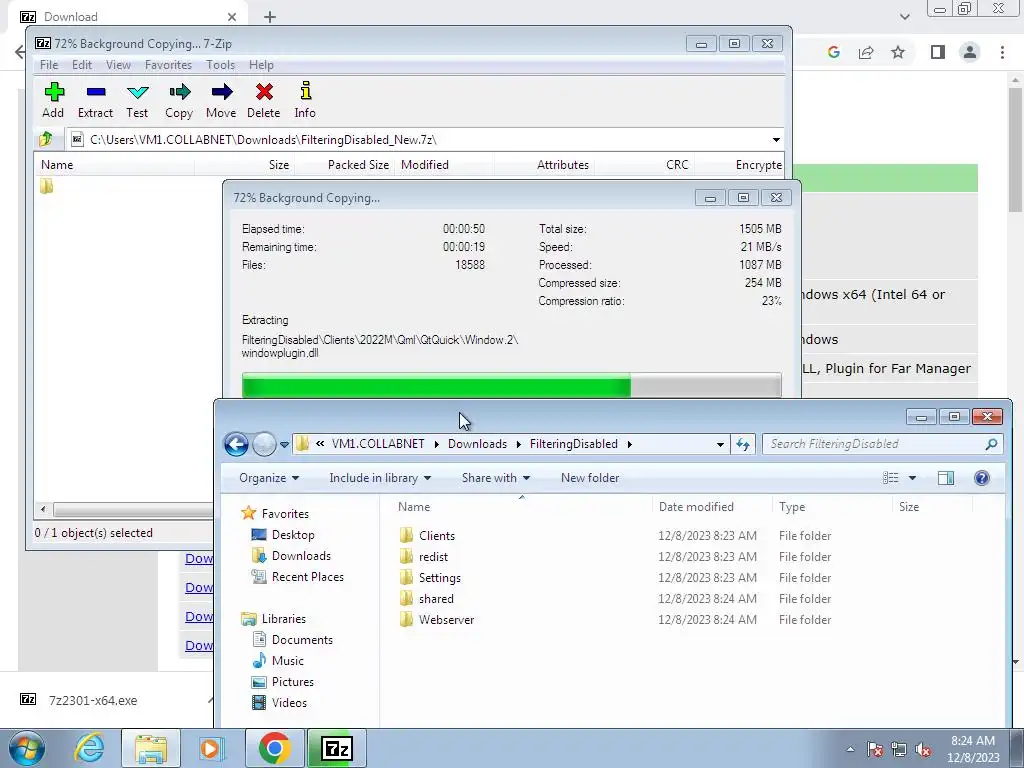Refresh the FilteringDisabled folder view

(743, 444)
